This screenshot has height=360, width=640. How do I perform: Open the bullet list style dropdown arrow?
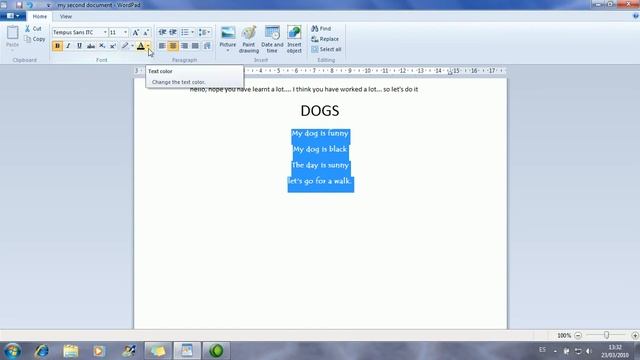click(x=193, y=32)
